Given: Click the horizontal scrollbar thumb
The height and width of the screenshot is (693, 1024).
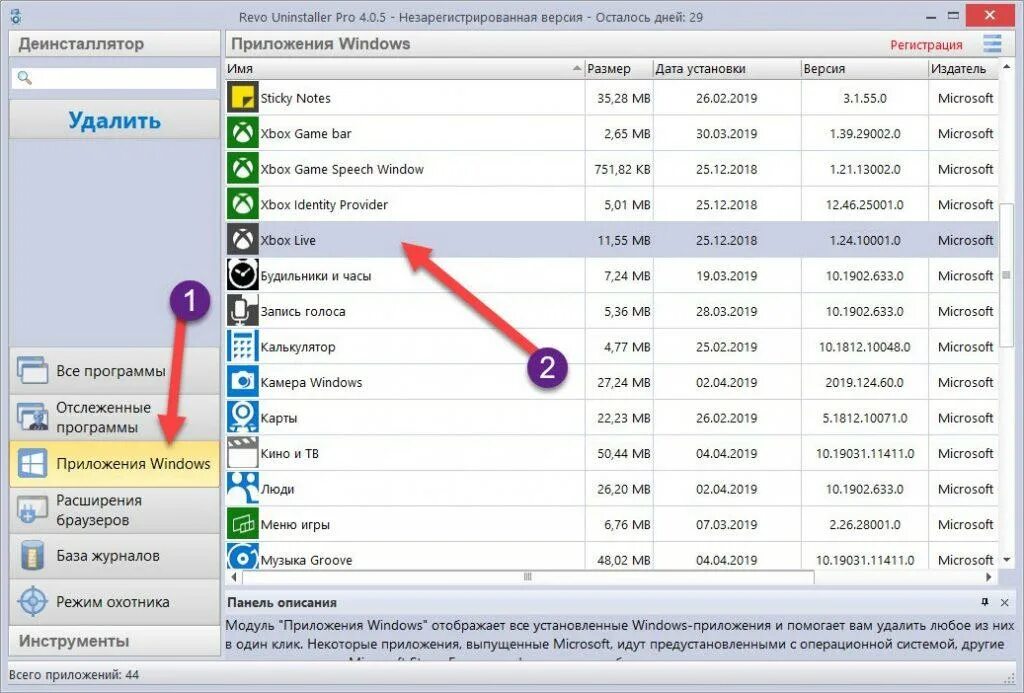Looking at the screenshot, I should (528, 577).
